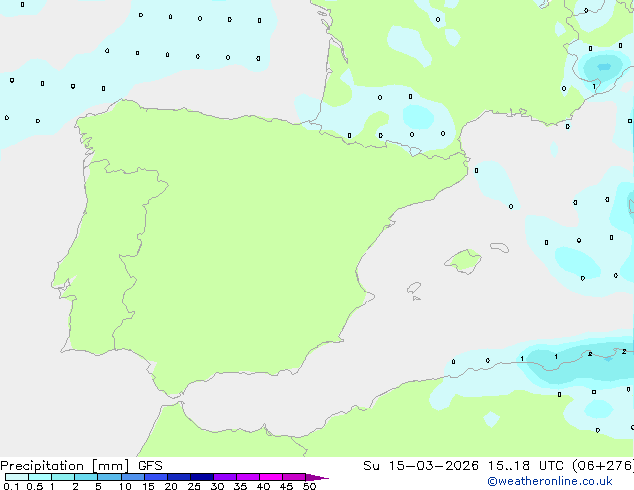Pick the 15–20 mm legend swatch
This screenshot has width=634, height=490.
click(155, 477)
